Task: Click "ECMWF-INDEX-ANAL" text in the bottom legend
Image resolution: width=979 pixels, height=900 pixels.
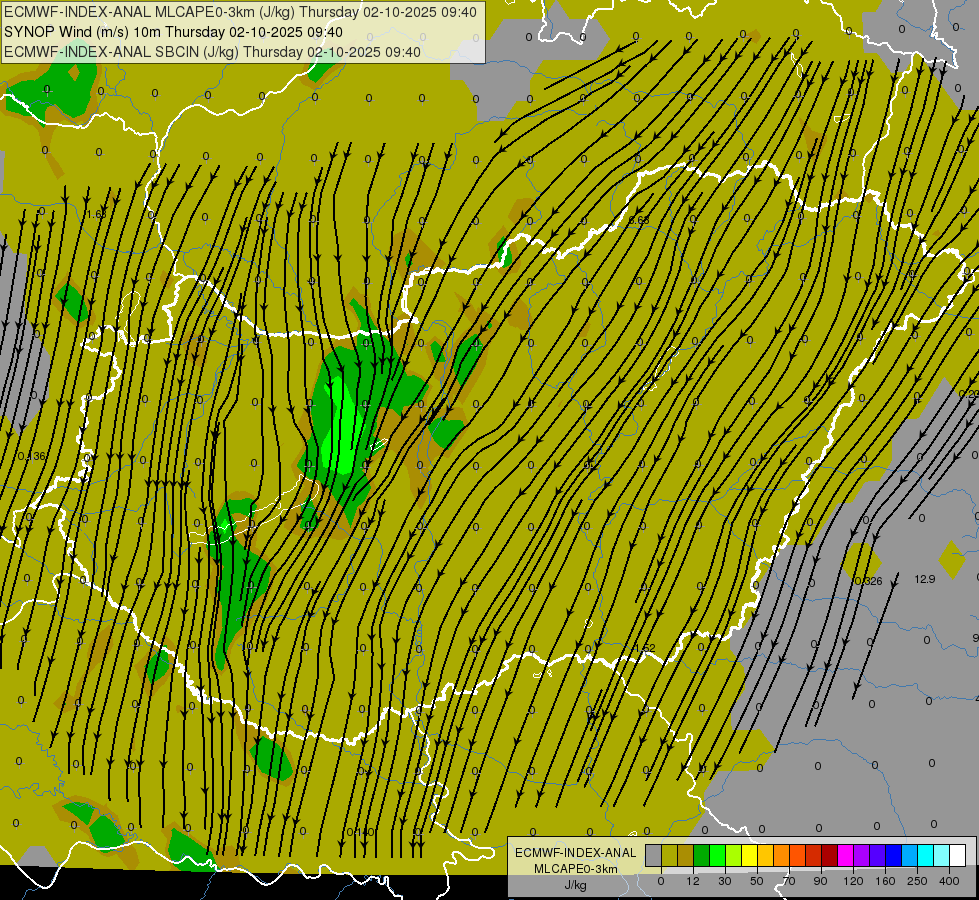Action: pos(575,853)
